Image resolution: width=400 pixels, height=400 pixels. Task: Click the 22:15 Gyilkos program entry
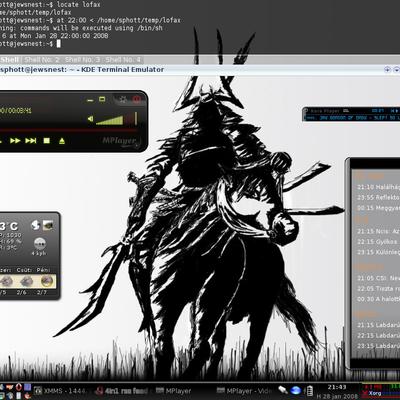tap(378, 242)
